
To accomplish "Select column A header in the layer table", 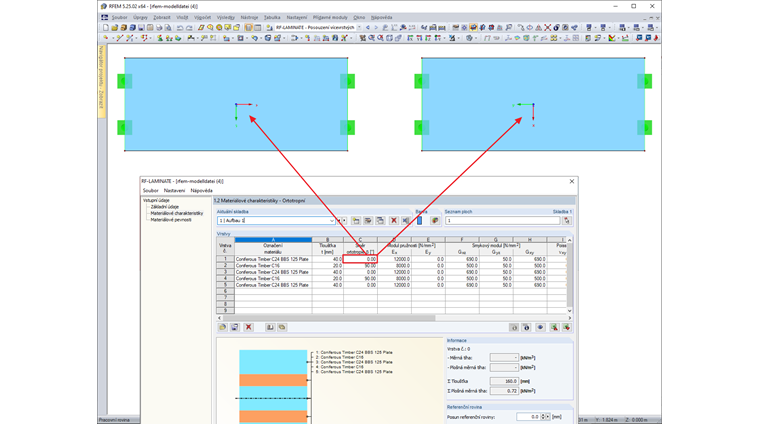I will 273,240.
